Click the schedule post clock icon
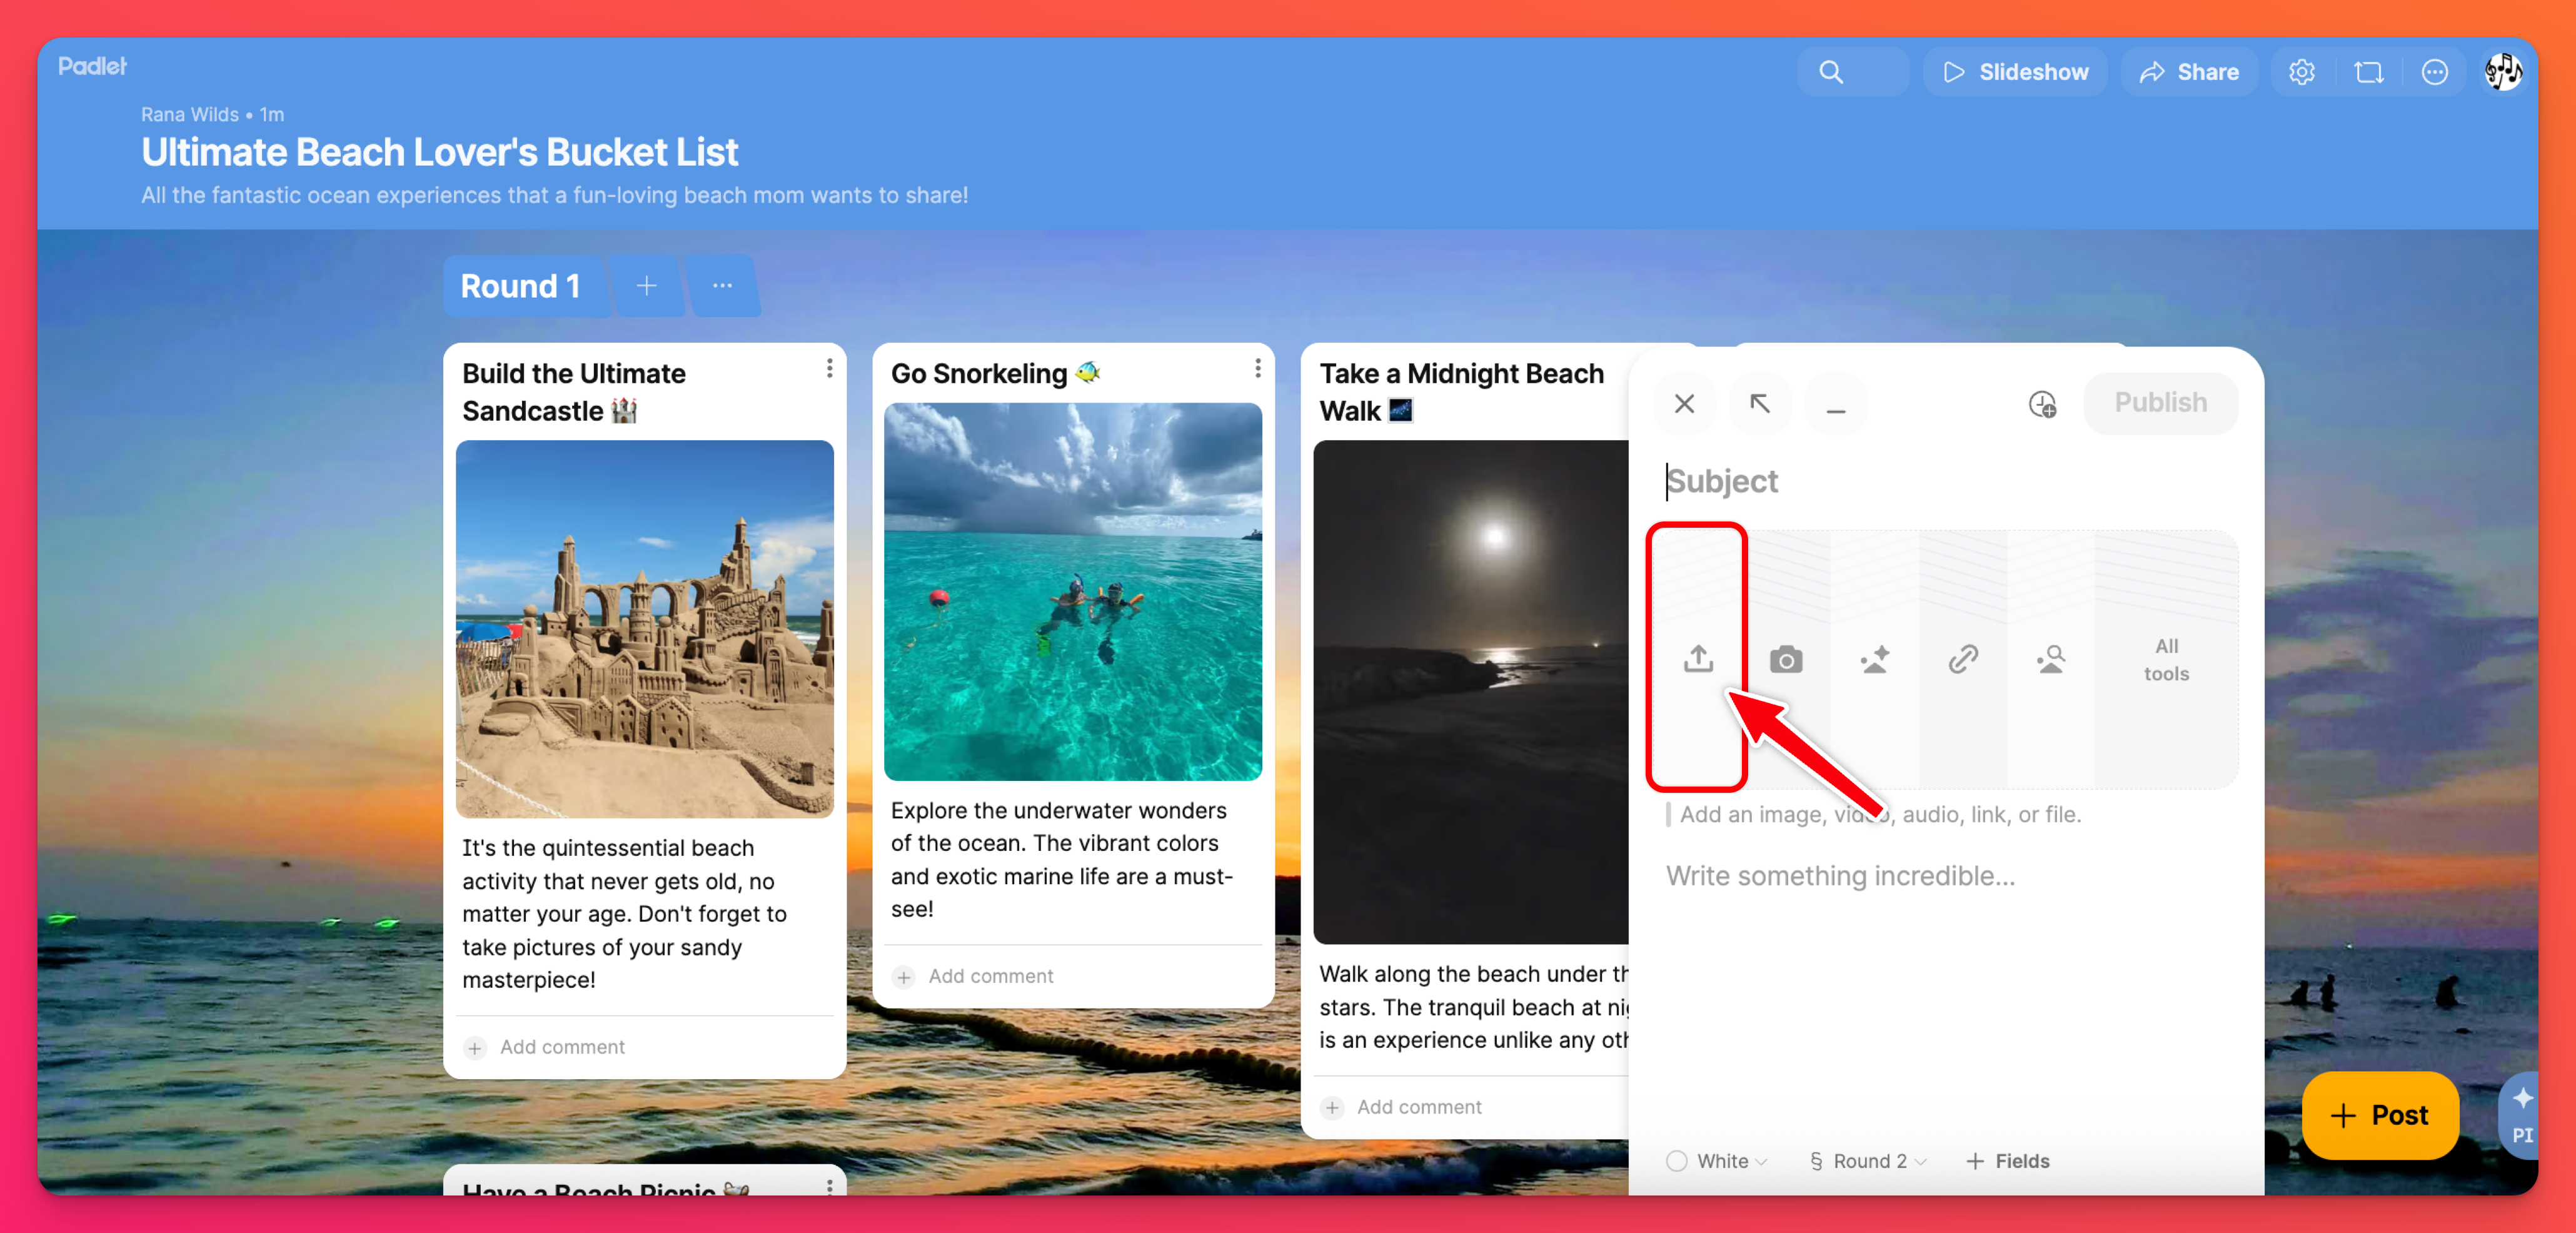 [x=2042, y=404]
